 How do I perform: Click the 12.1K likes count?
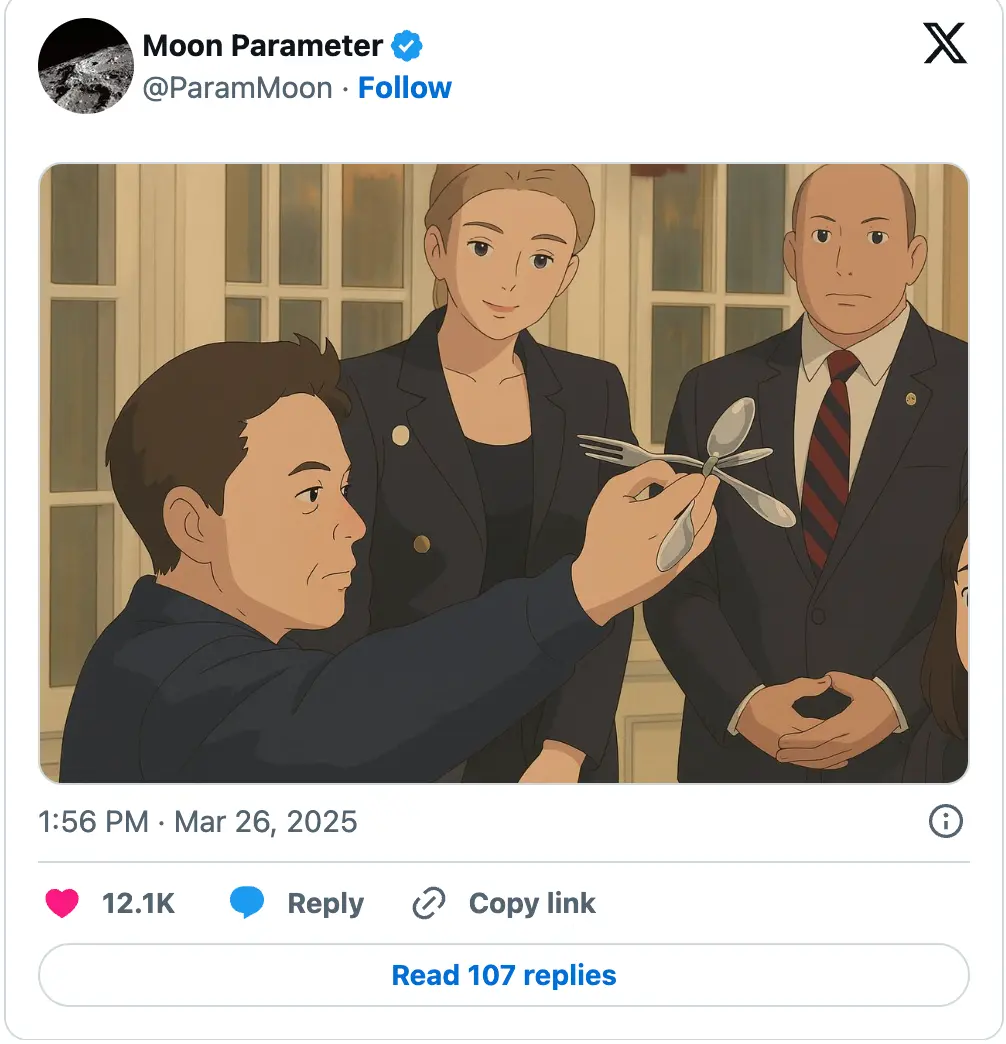138,904
